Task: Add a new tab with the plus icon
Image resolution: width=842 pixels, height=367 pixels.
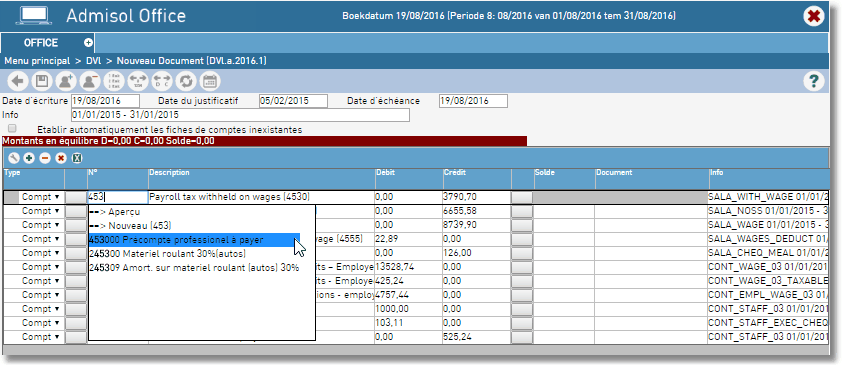Action: point(88,42)
